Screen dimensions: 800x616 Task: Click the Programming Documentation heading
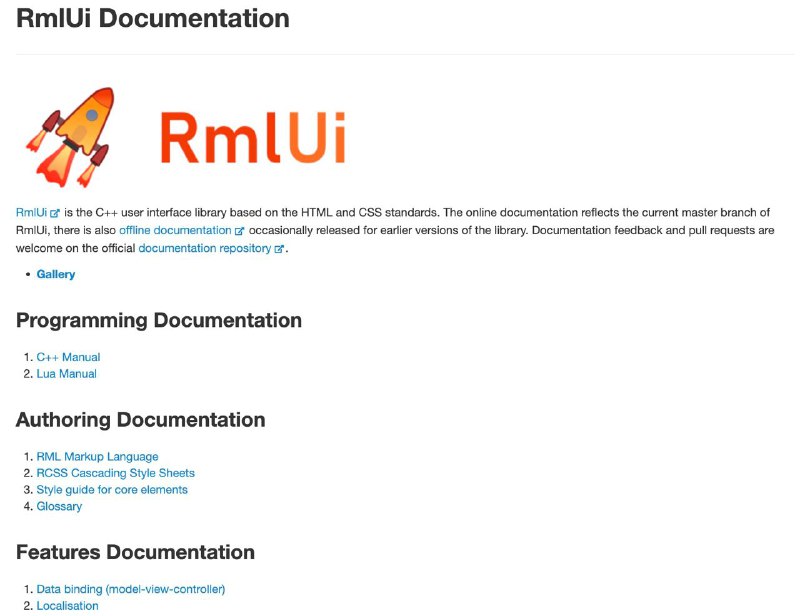(159, 320)
